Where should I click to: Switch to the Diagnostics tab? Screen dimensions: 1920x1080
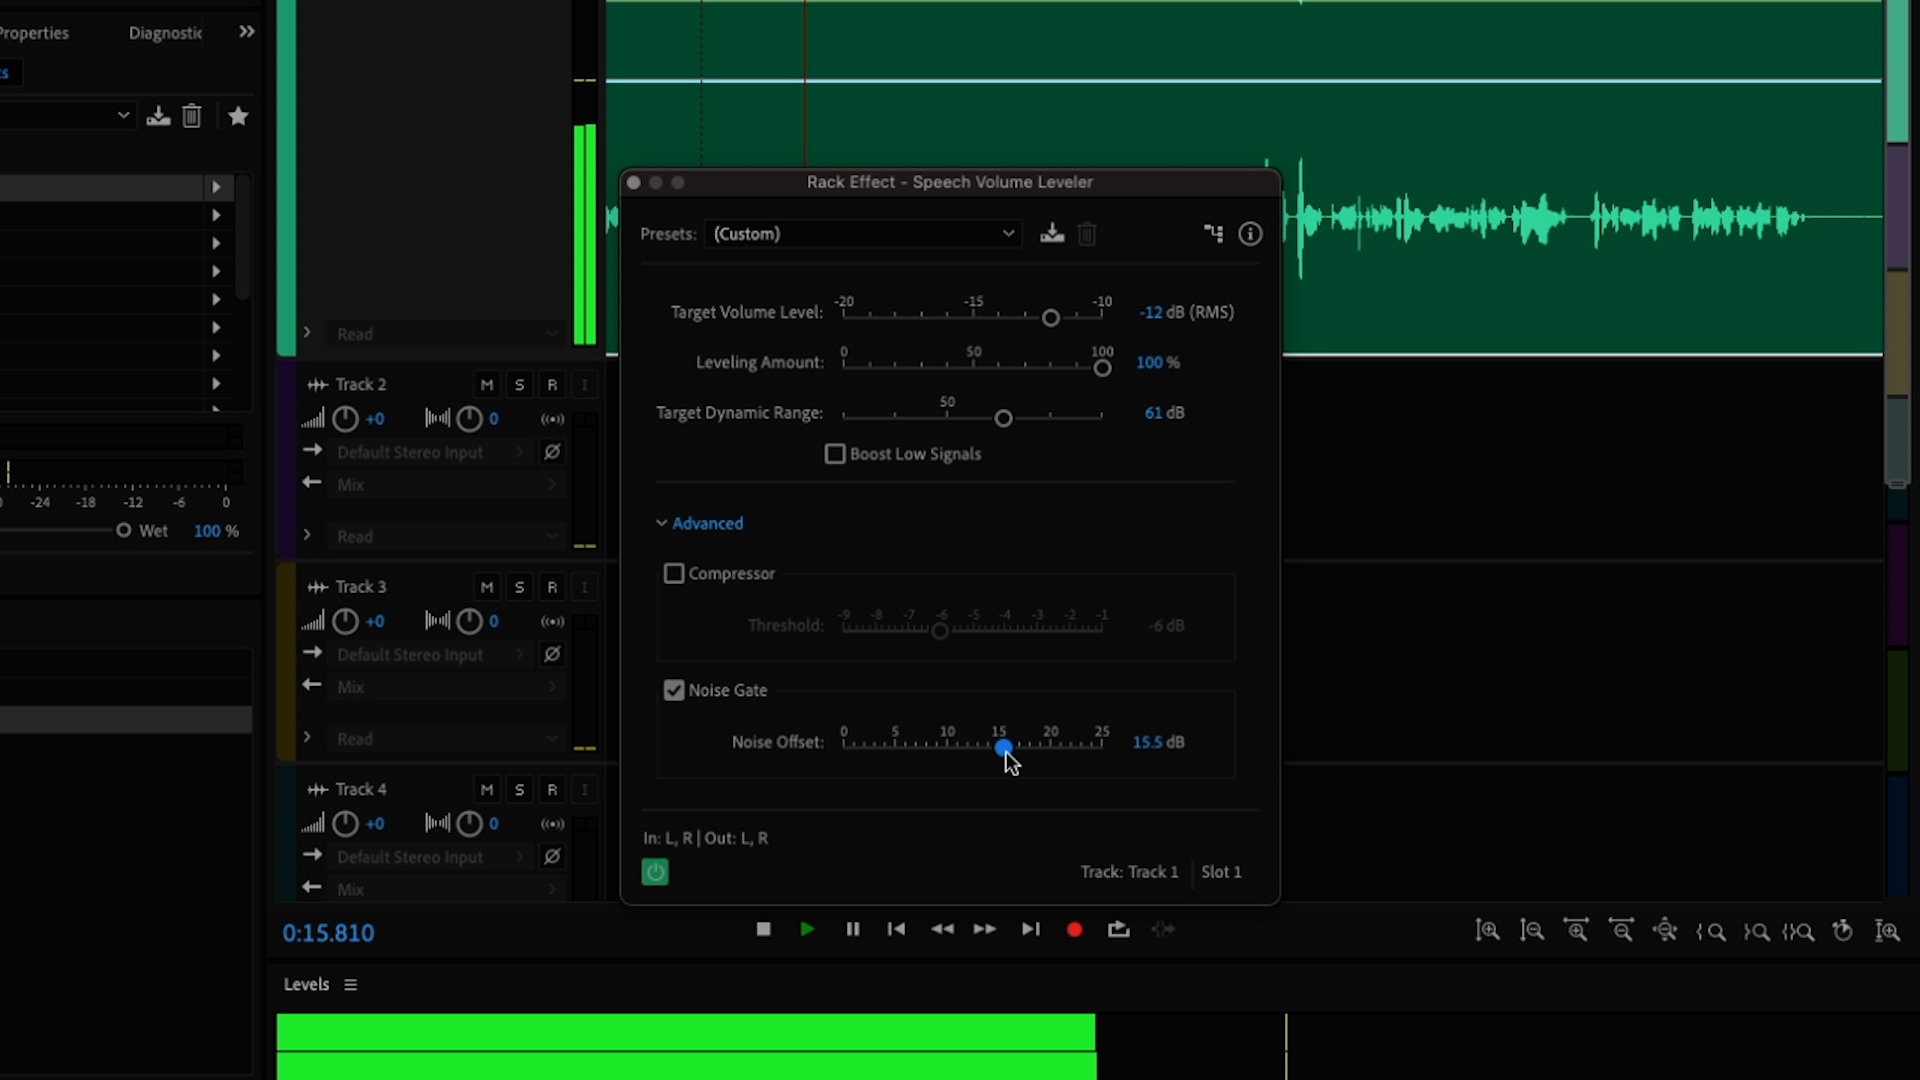point(166,32)
